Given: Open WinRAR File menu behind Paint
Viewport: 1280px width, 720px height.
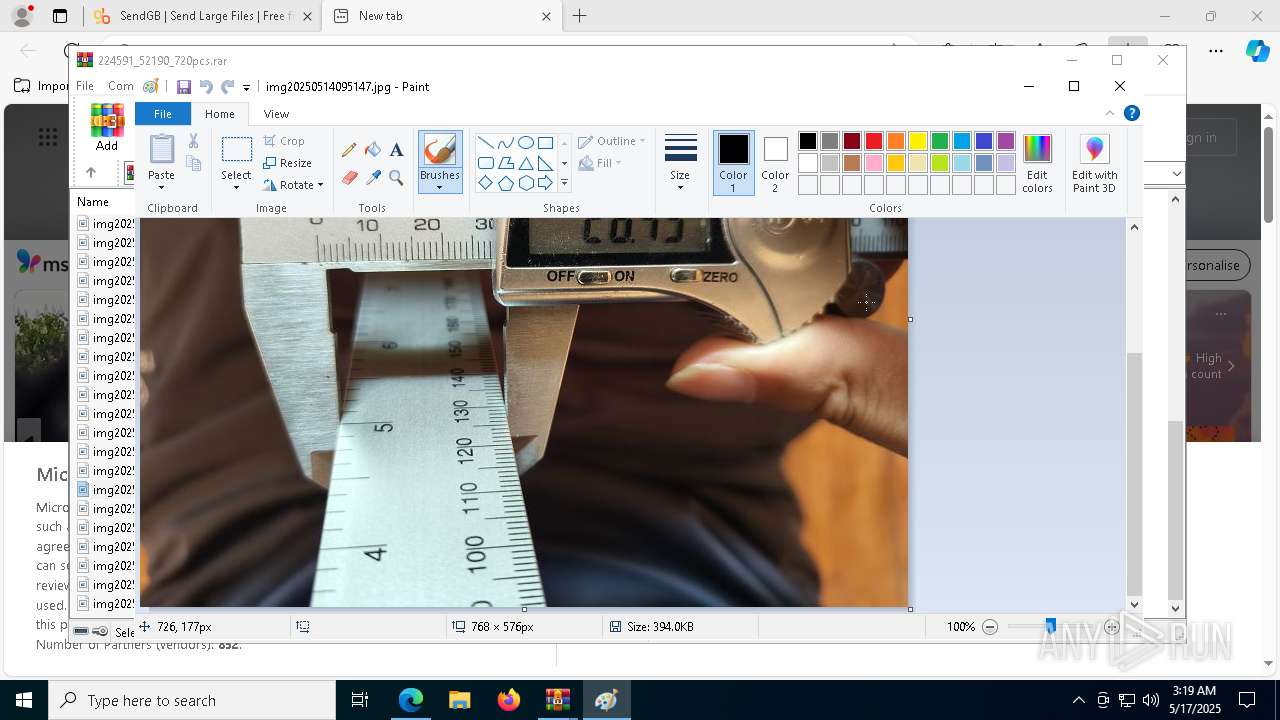Looking at the screenshot, I should click(85, 86).
